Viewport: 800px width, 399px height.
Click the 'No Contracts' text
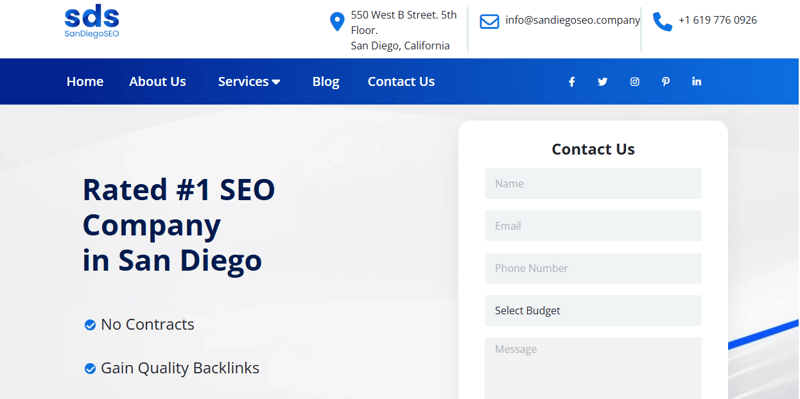147,325
